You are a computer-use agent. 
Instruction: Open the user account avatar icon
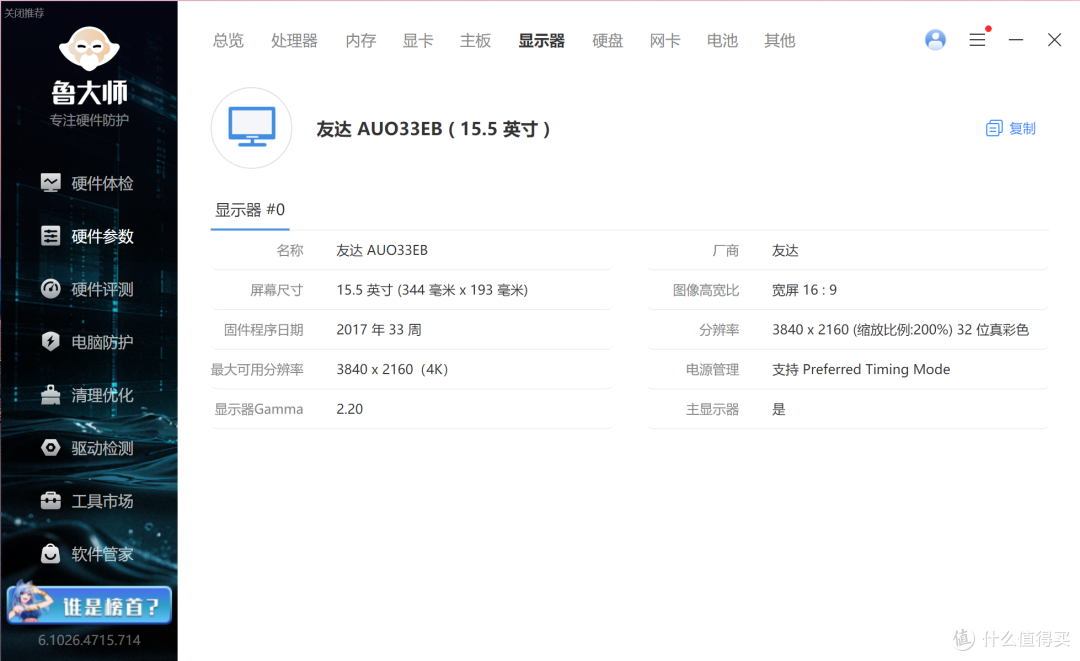point(935,40)
